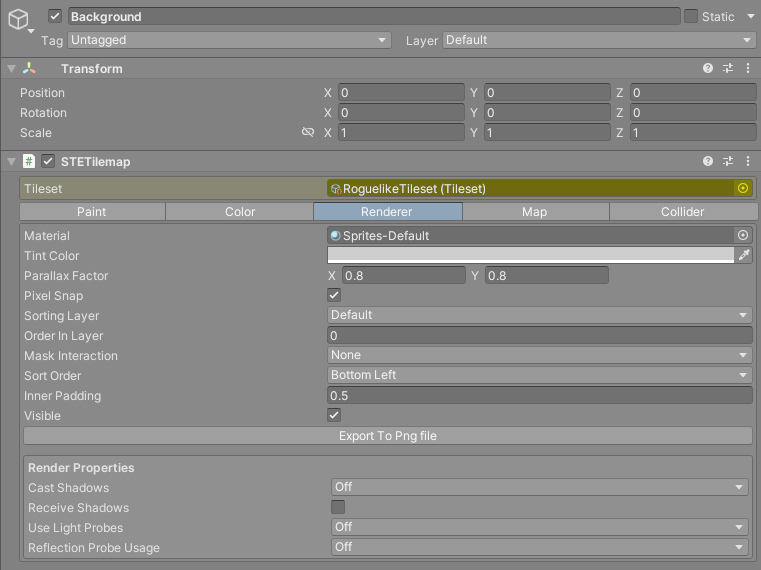
Task: Enable the Static checkbox
Action: point(691,16)
